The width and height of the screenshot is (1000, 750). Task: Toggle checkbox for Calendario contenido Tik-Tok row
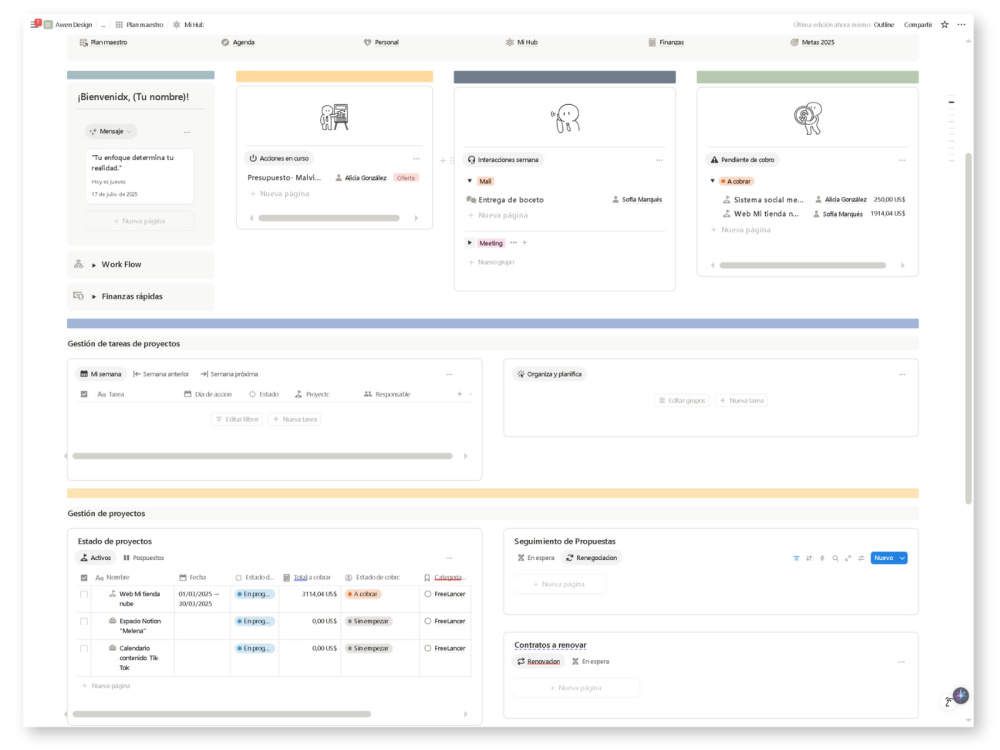[84, 649]
